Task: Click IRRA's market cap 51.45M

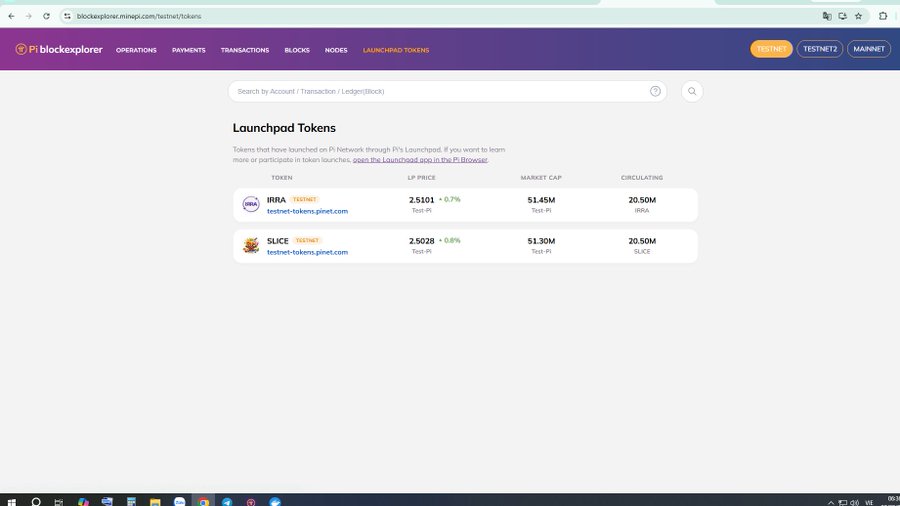Action: (x=541, y=200)
